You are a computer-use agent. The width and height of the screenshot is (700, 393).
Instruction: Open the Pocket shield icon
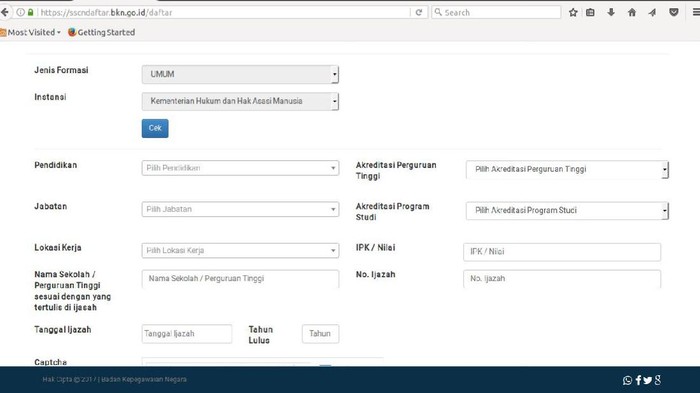(674, 13)
